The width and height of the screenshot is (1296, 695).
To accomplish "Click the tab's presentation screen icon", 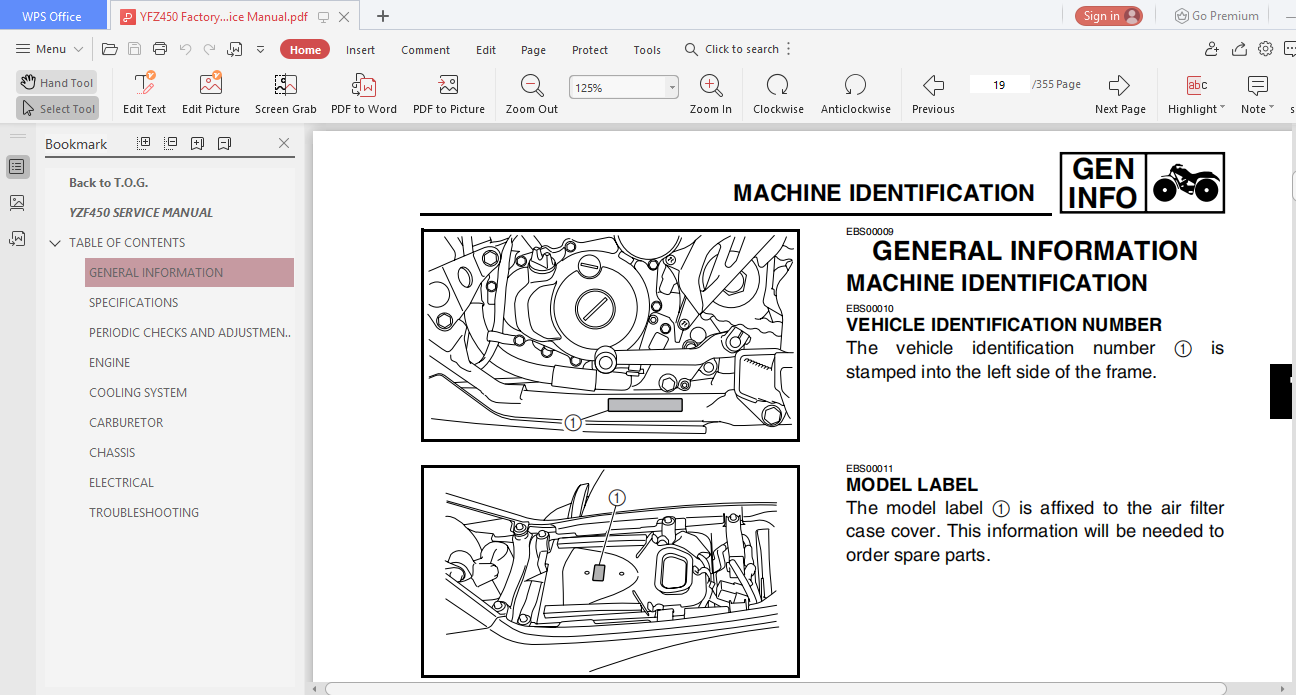I will (x=323, y=16).
